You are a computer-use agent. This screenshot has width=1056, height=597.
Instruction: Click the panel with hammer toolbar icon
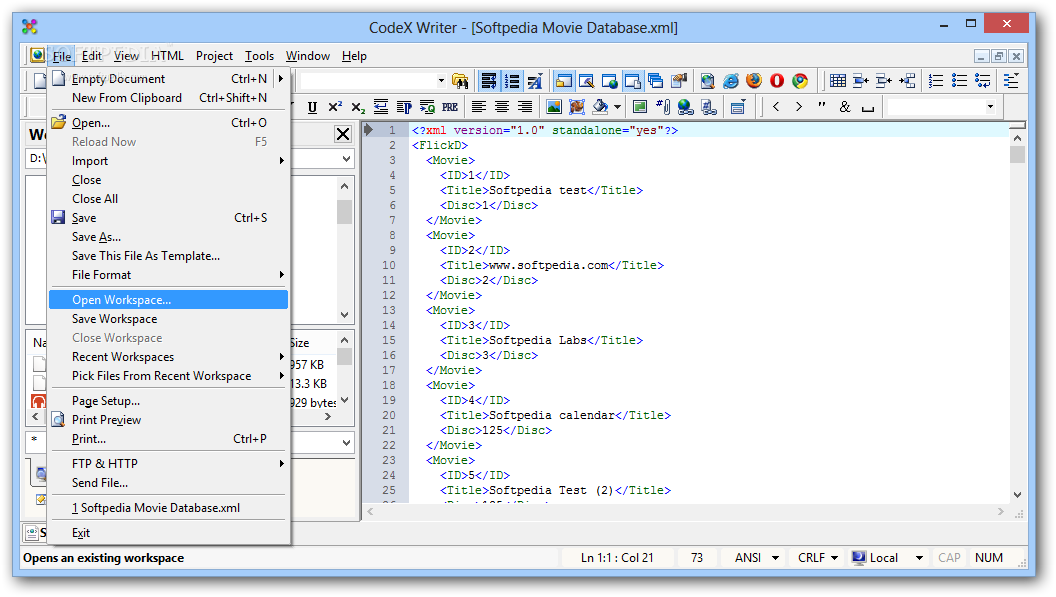(x=587, y=82)
